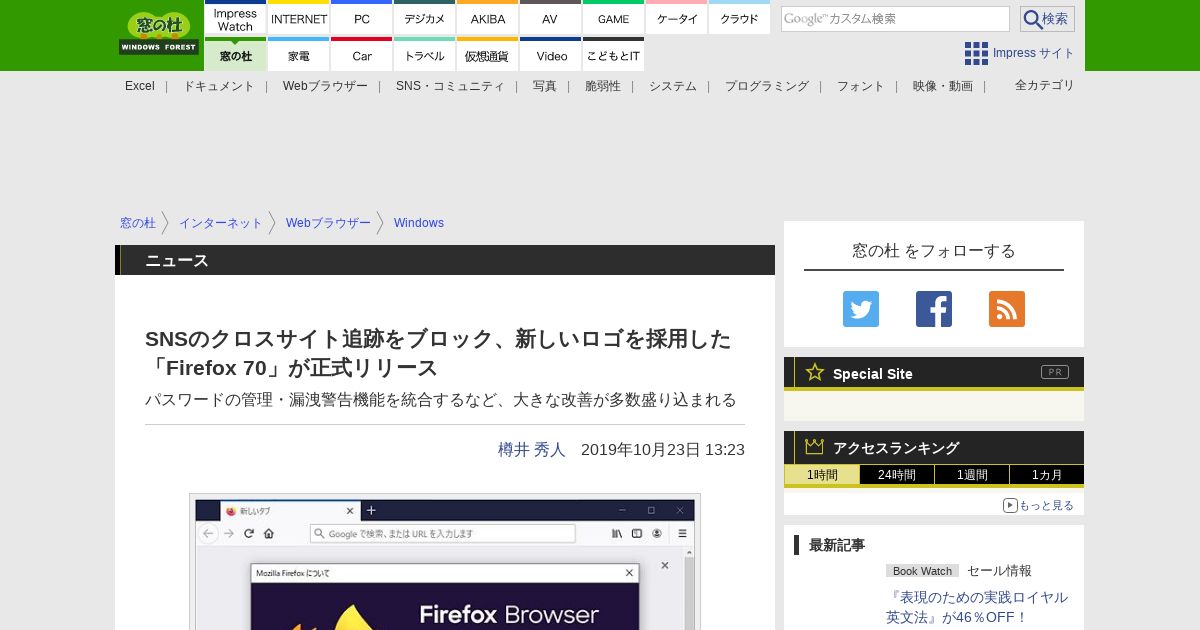The image size is (1200, 630).
Task: Open the ドキュメント category
Action: pyautogui.click(x=219, y=86)
